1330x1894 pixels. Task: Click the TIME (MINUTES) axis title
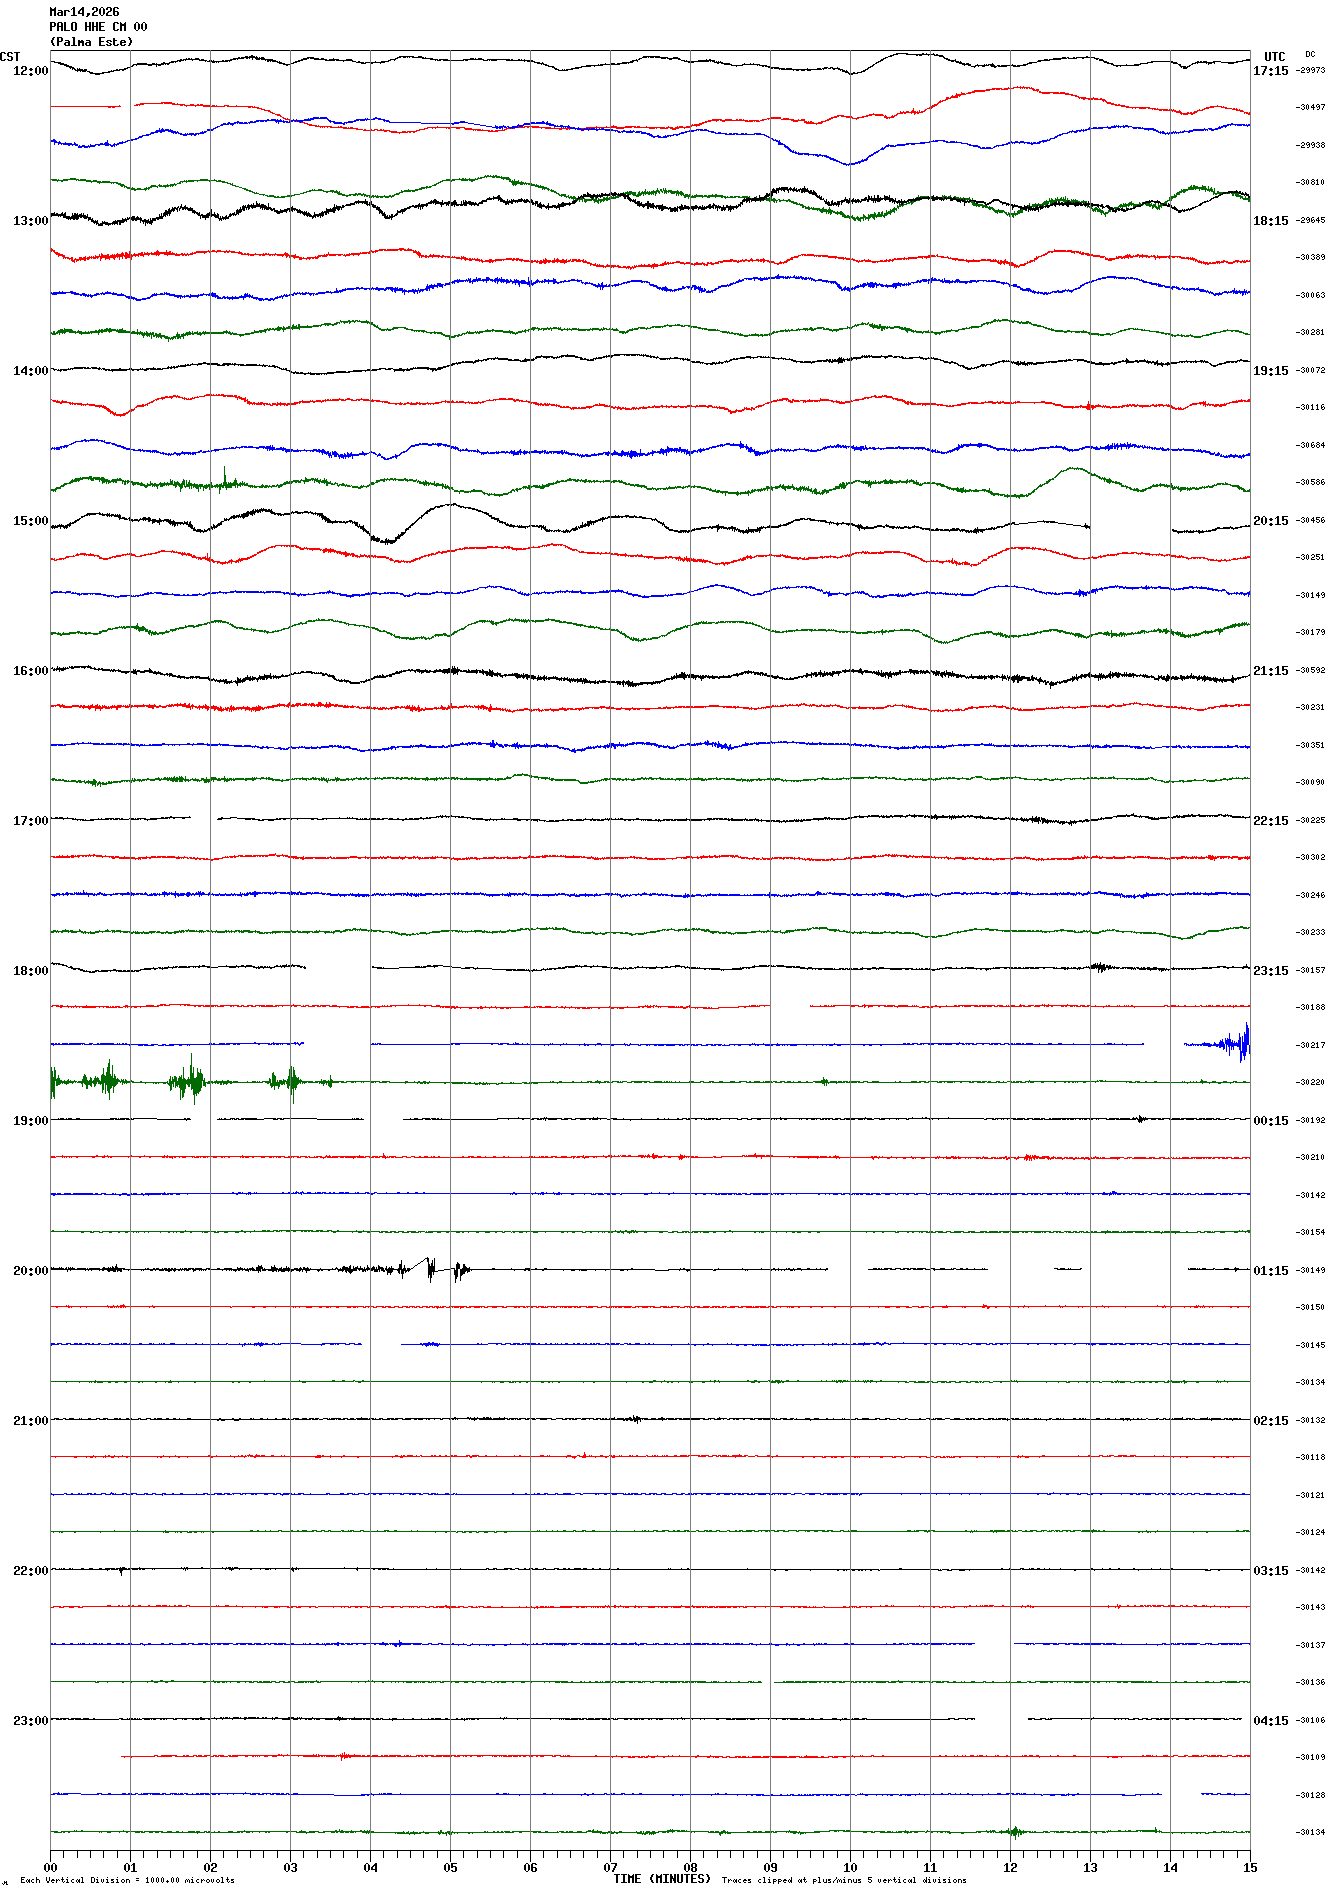click(662, 1879)
